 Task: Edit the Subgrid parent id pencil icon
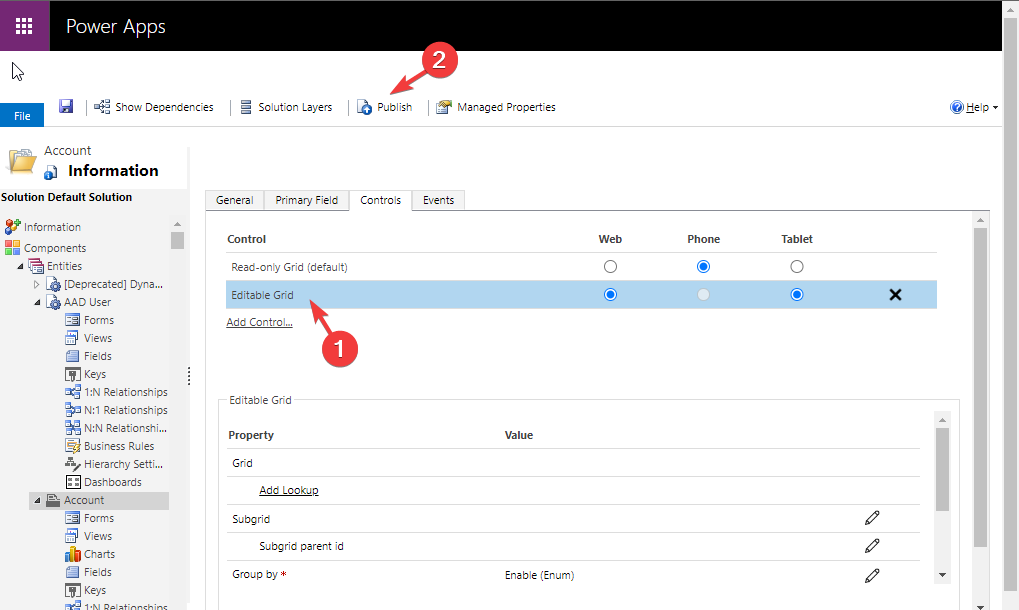[872, 546]
